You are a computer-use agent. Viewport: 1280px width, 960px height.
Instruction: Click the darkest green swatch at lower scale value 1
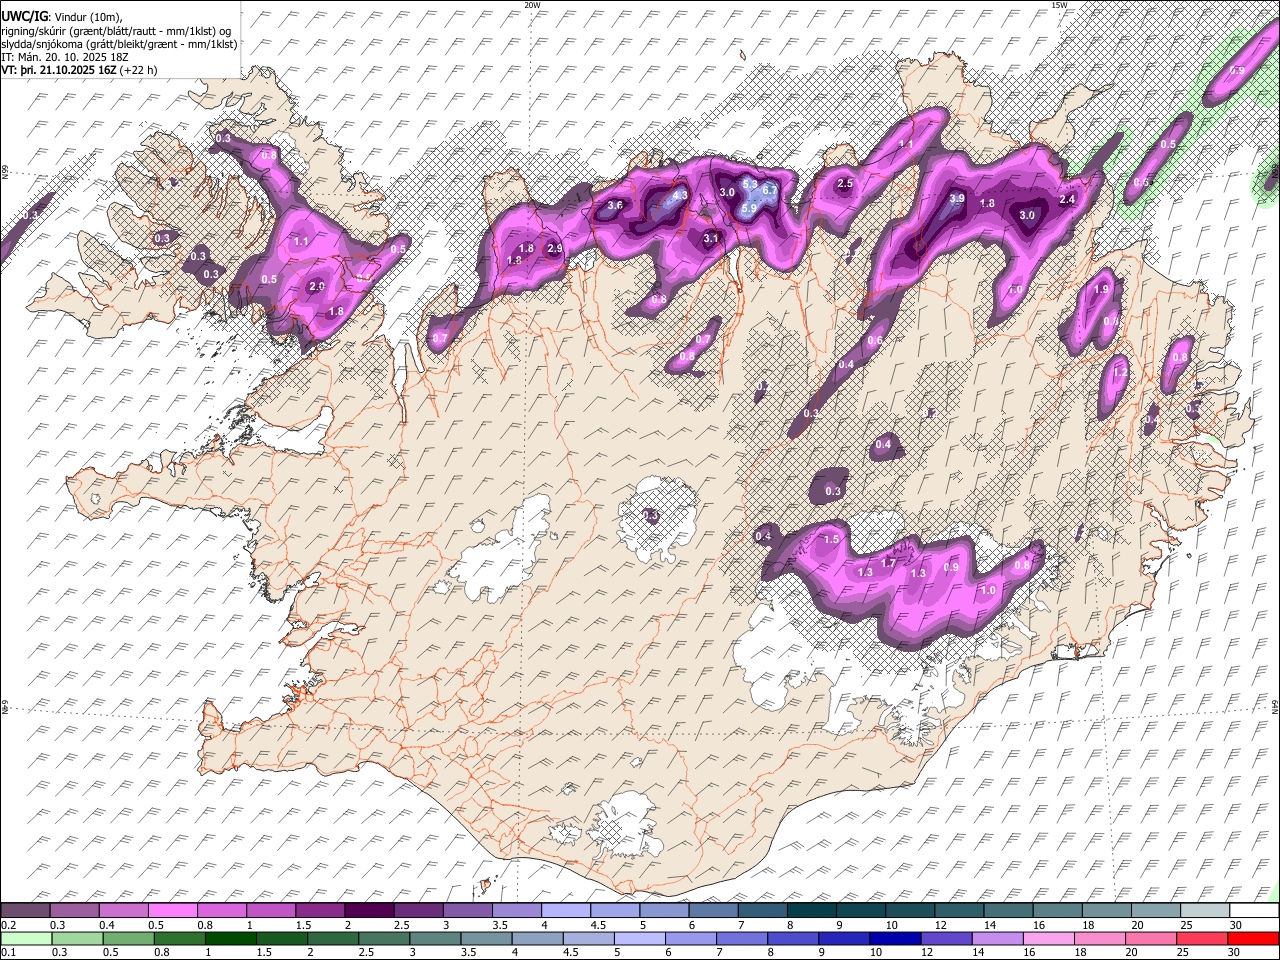[230, 938]
